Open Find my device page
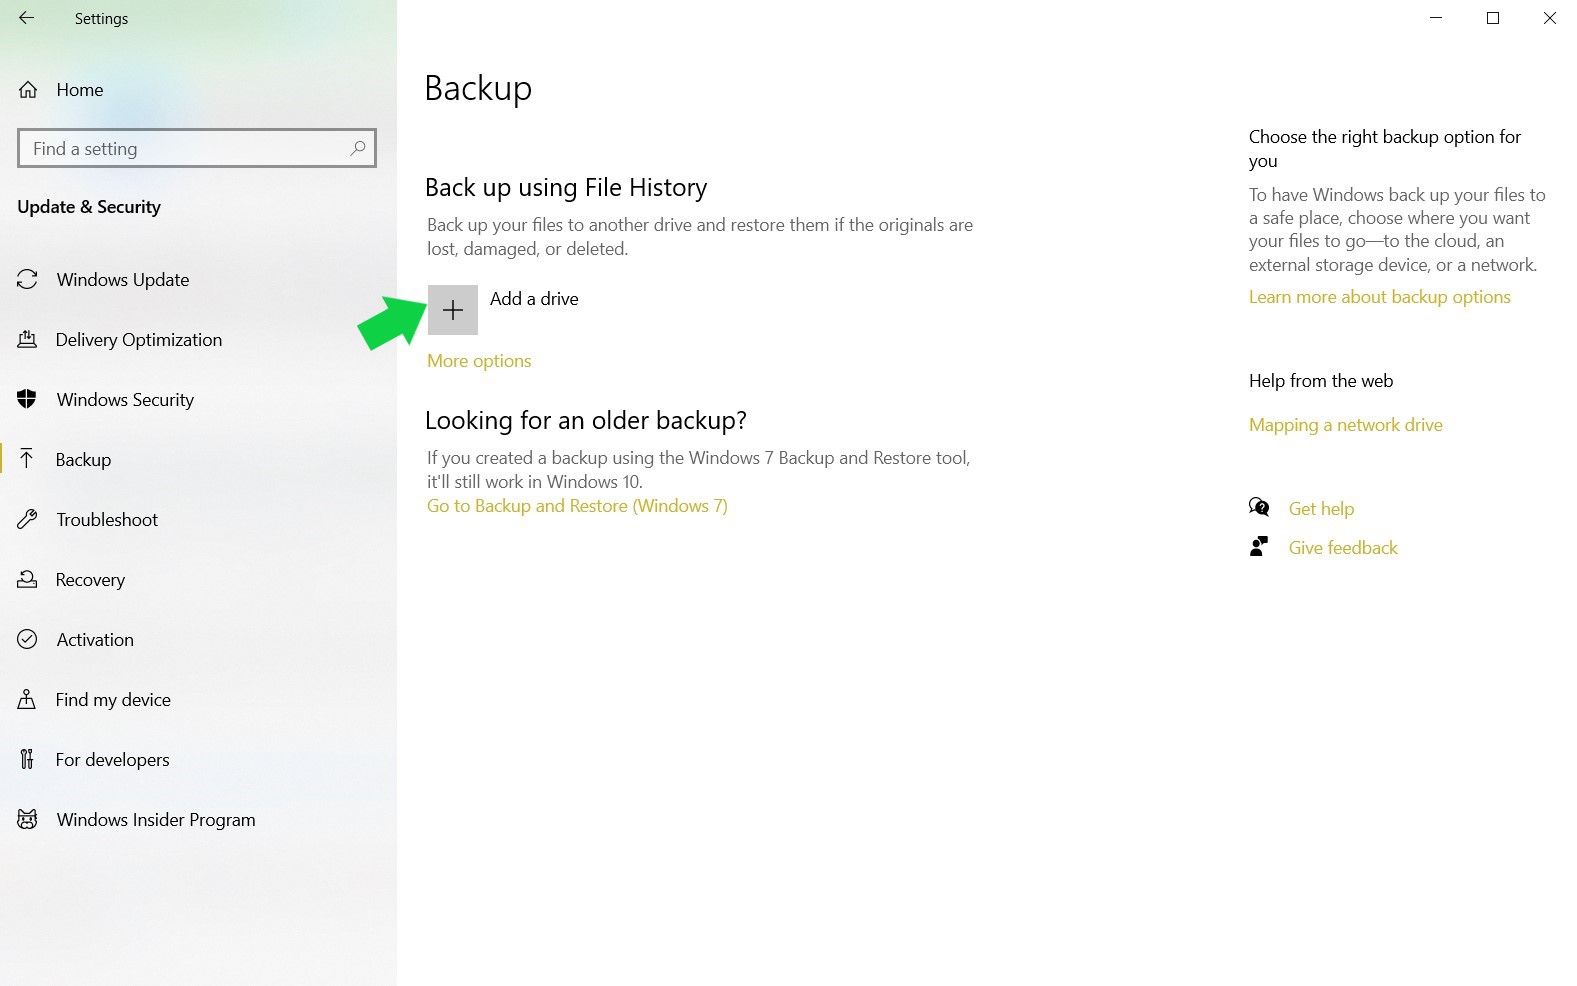Viewport: 1577px width, 986px height. 113,700
